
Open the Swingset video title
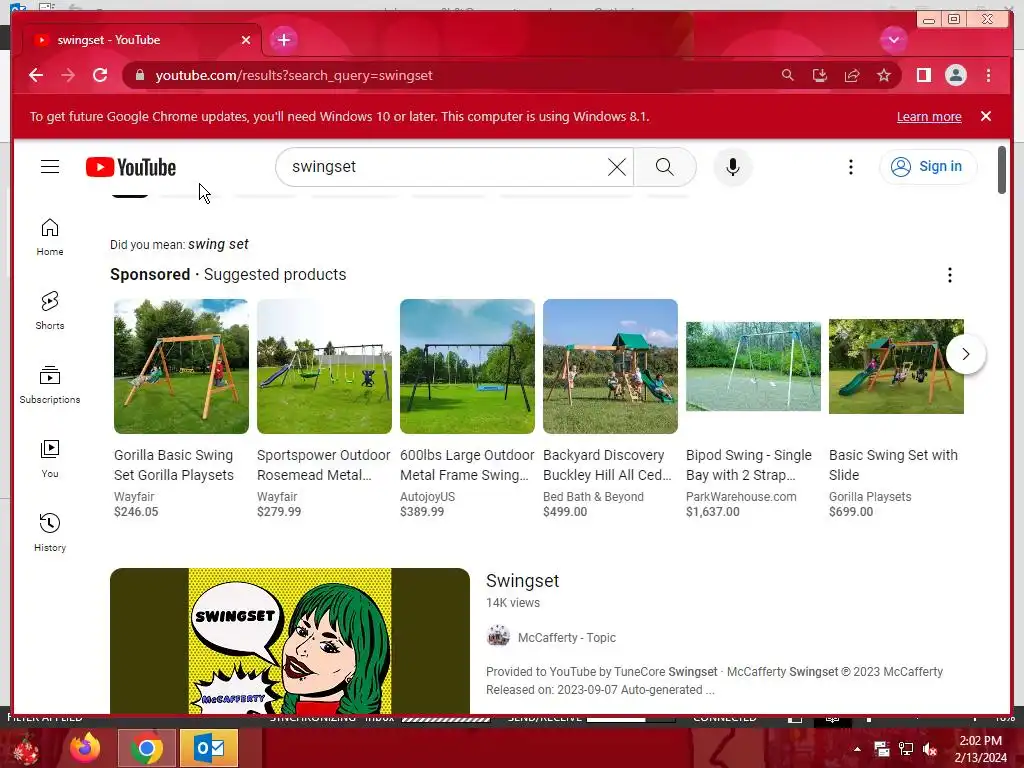point(522,581)
